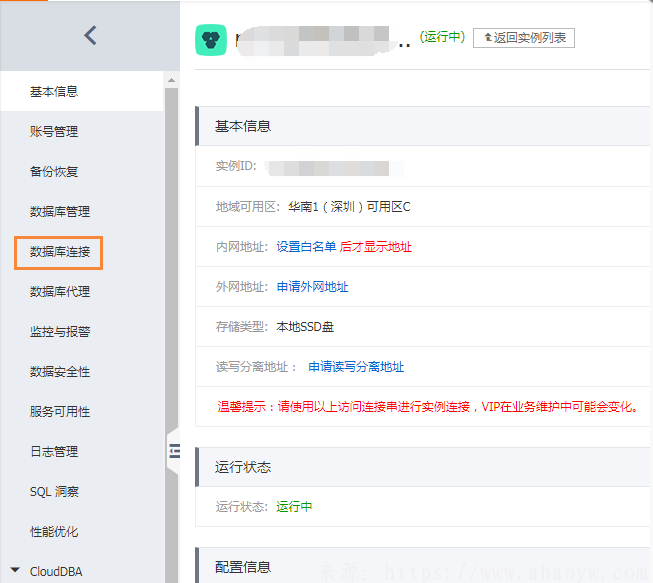653x583 pixels.
Task: Open 性能优化 in the sidebar
Action: (x=54, y=532)
